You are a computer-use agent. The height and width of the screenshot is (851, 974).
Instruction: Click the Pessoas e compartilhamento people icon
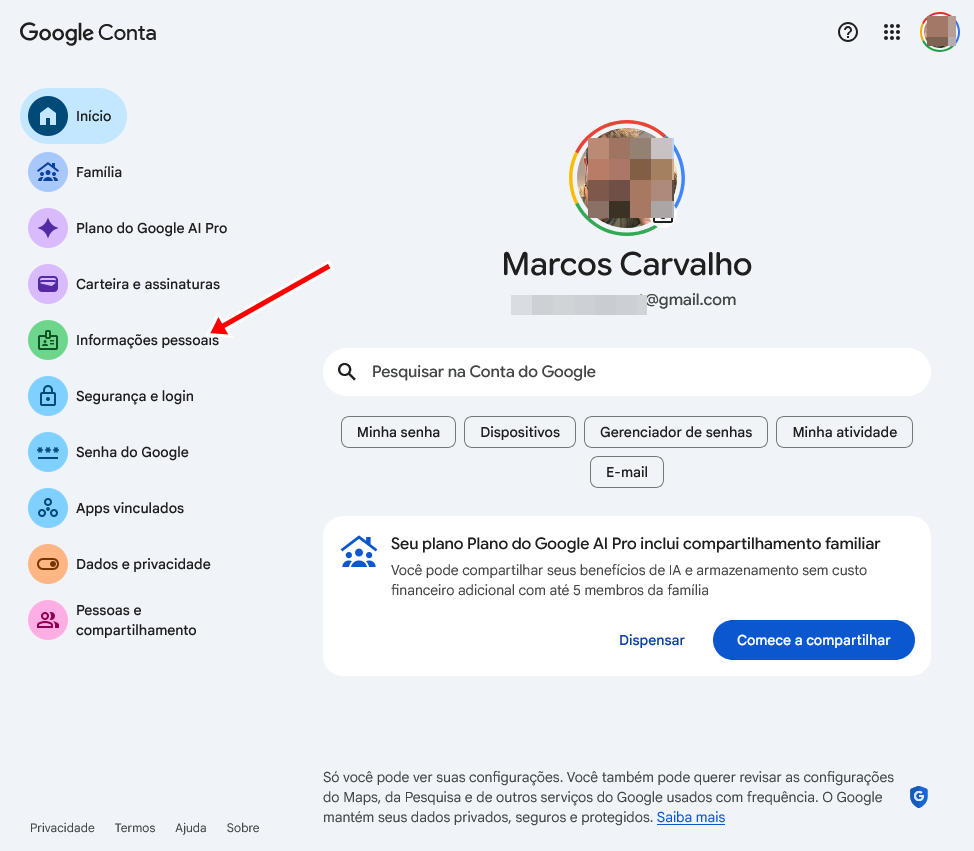click(48, 619)
